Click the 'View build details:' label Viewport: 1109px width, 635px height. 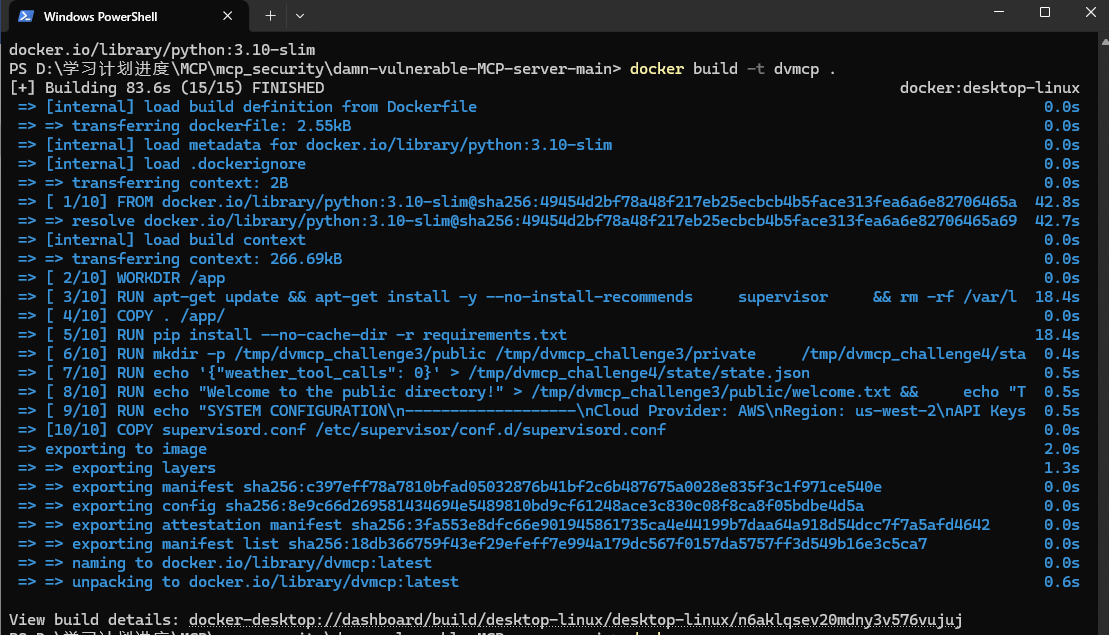(x=94, y=620)
